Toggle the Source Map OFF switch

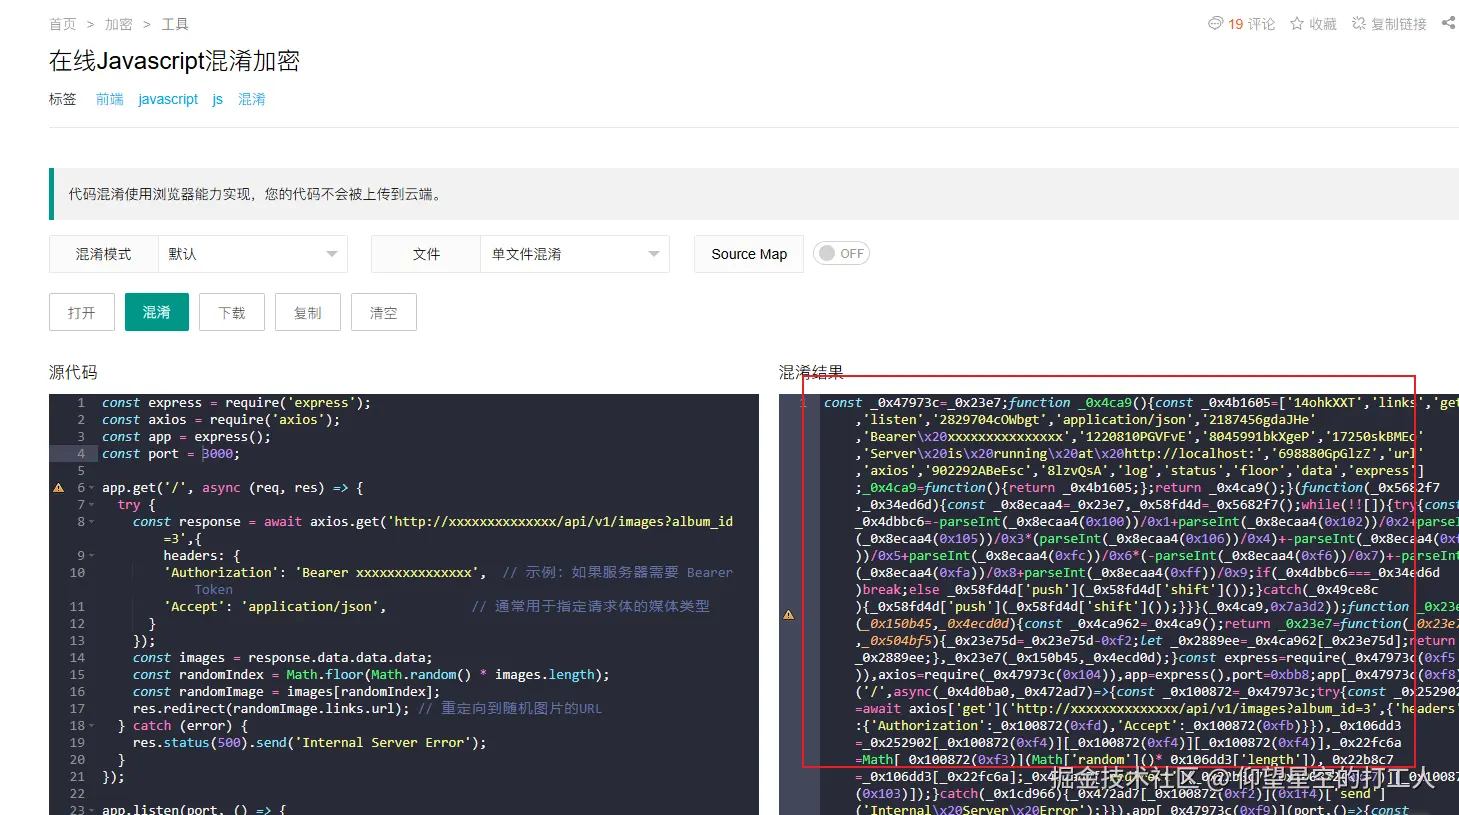point(841,253)
